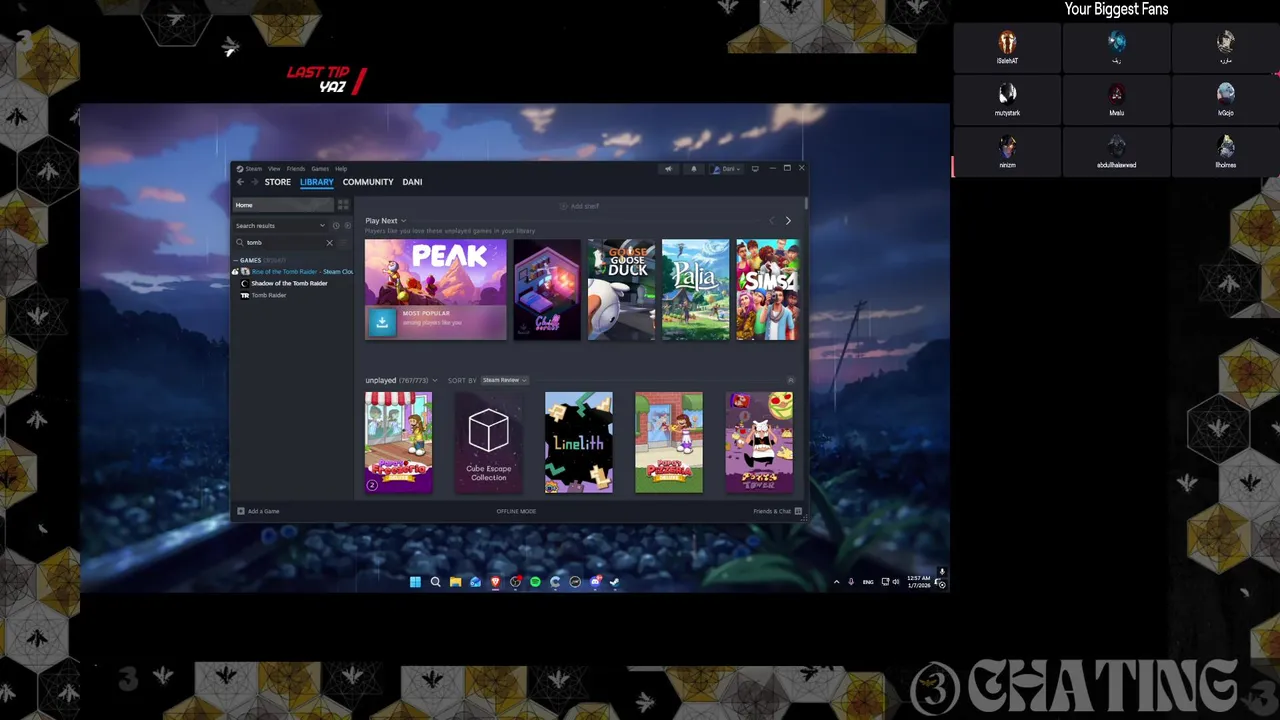Select the LIBRARY tab

point(317,182)
